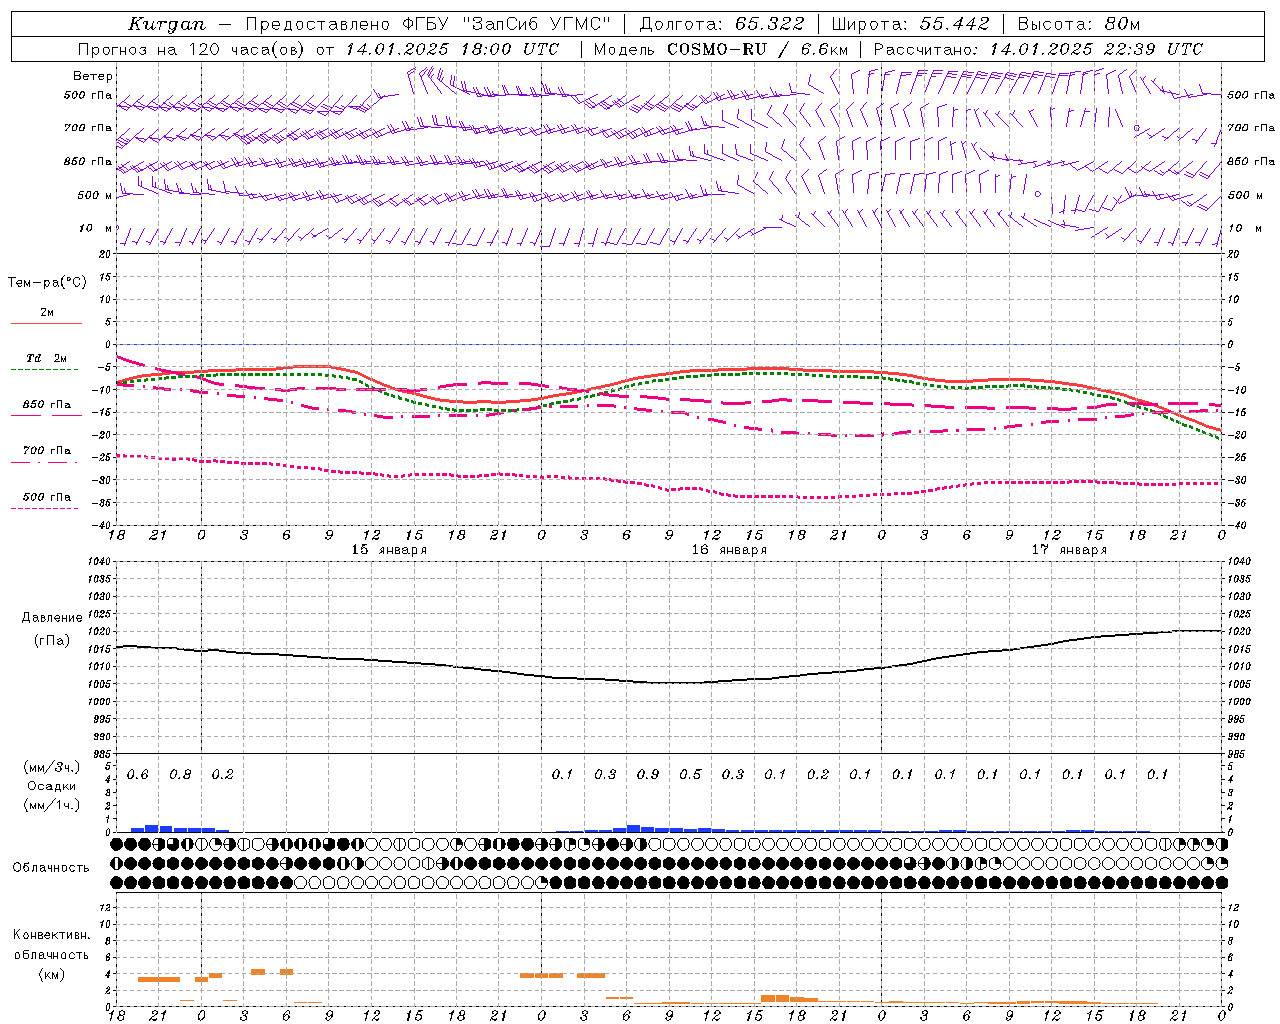The width and height of the screenshot is (1280, 1024).
Task: Click the Рассчитано: 14.01.2025 22:39 UTC text
Action: coord(1038,49)
